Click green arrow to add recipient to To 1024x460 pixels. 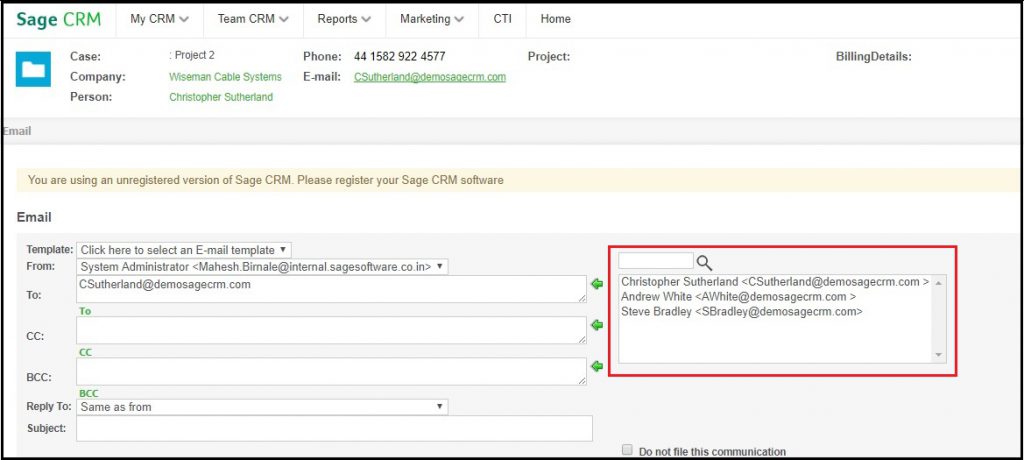[x=596, y=284]
